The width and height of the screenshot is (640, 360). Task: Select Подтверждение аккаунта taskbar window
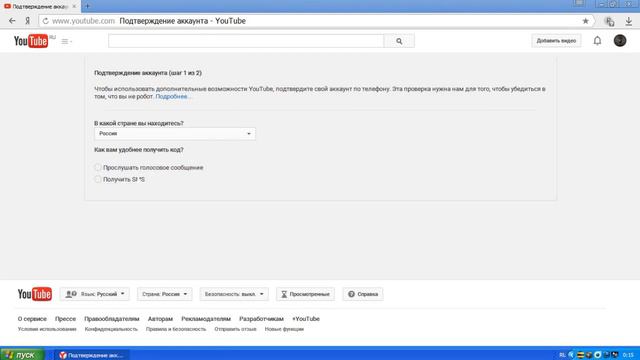pyautogui.click(x=91, y=355)
